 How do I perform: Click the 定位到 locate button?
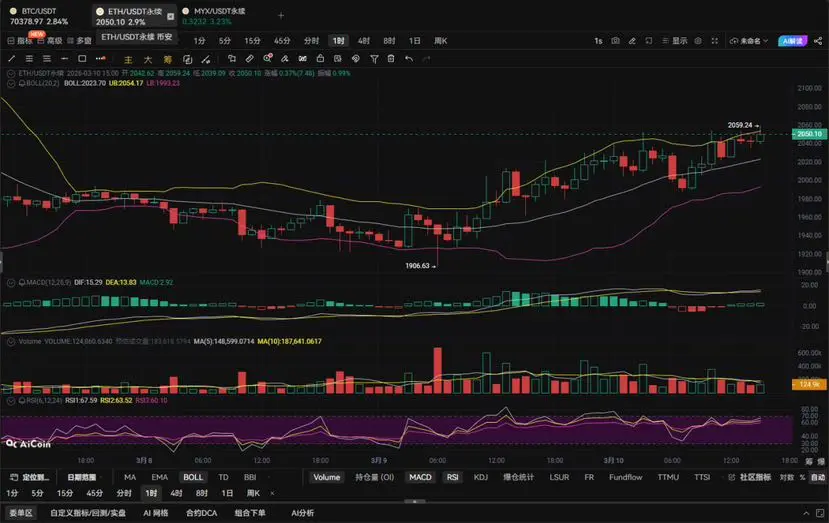pyautogui.click(x=31, y=477)
